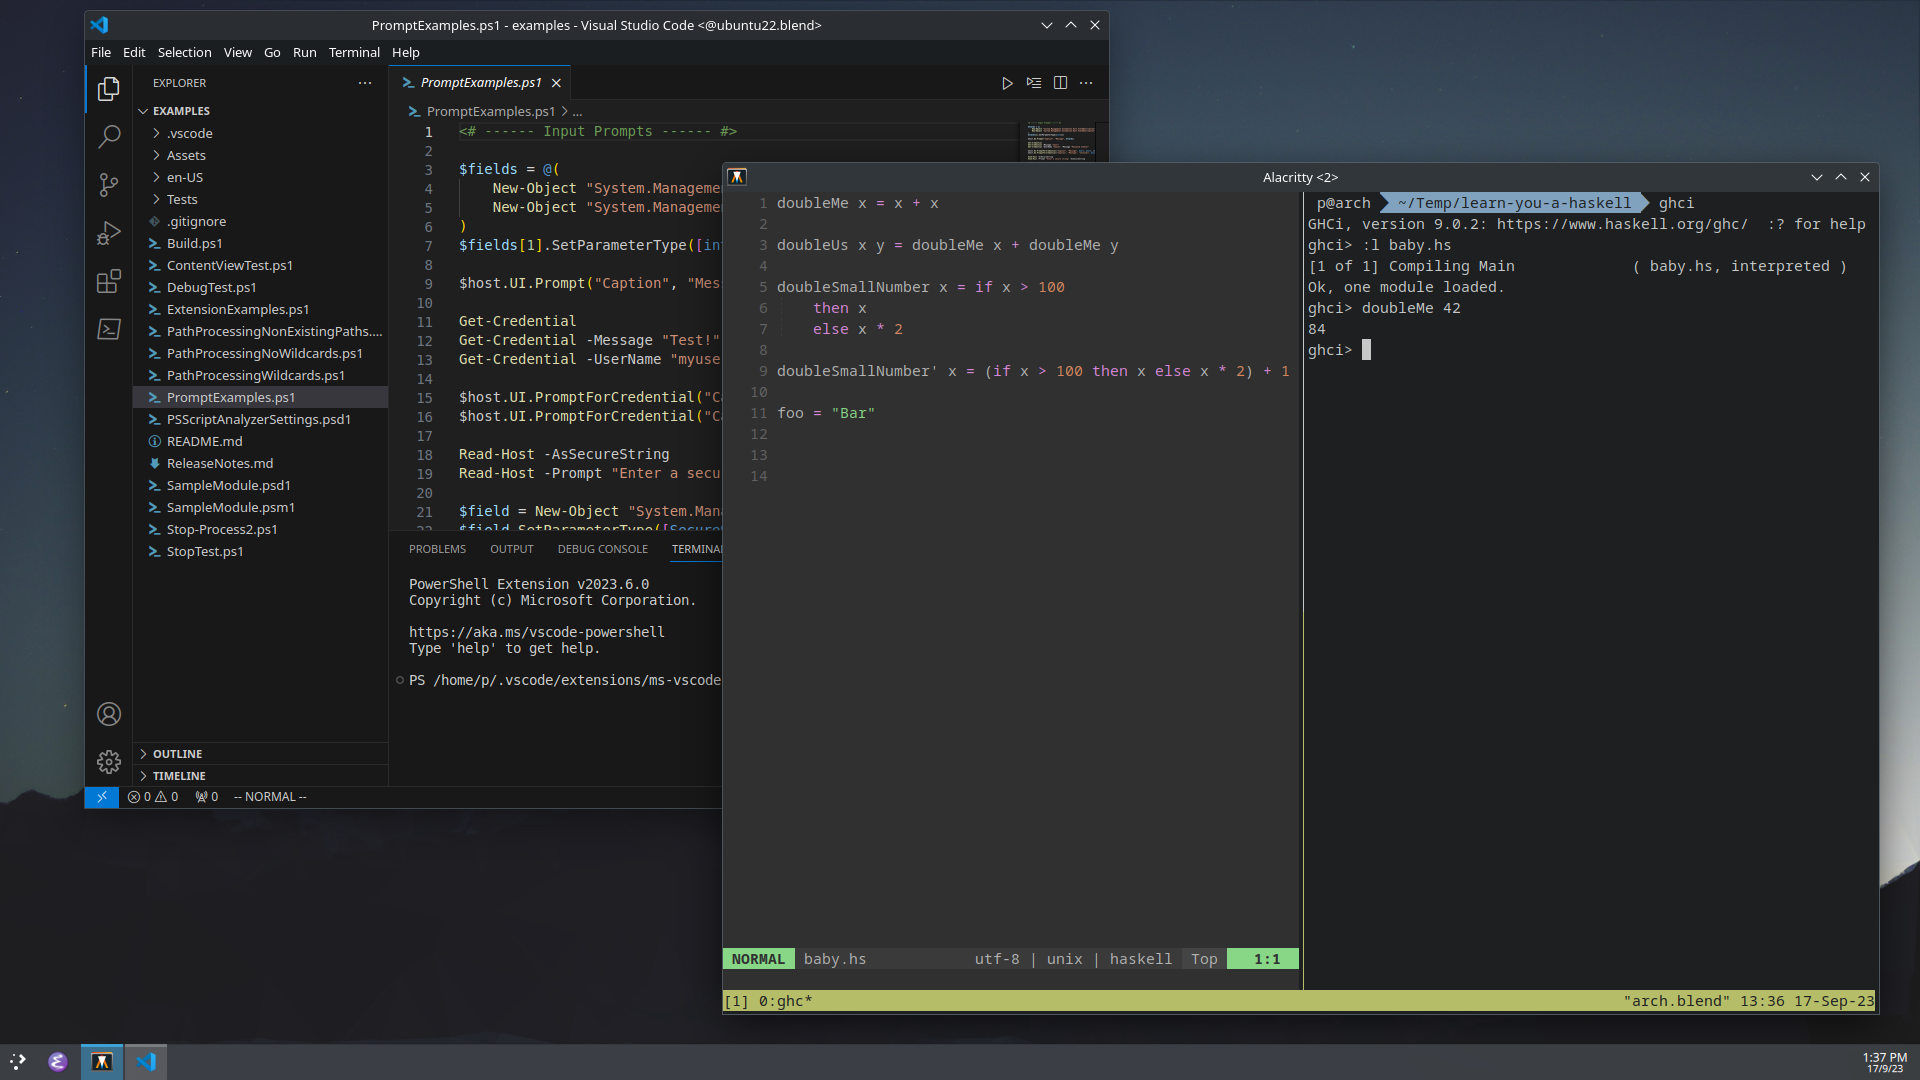
Task: Close the PromptExamples.ps1 editor tab
Action: tap(556, 83)
